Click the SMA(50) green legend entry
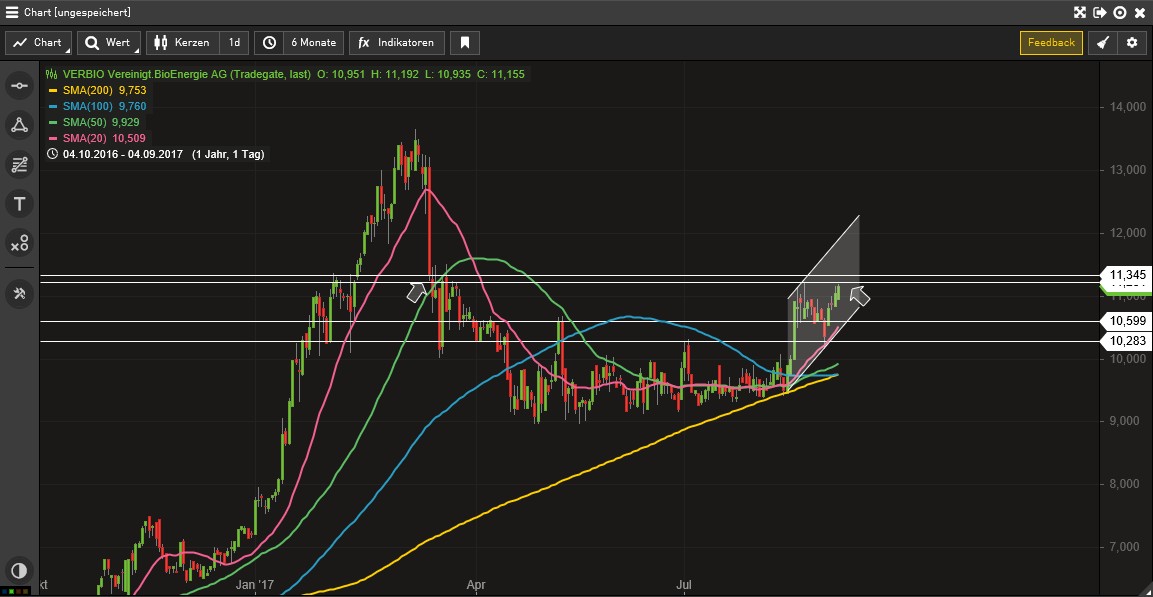1153x597 pixels. 93,122
